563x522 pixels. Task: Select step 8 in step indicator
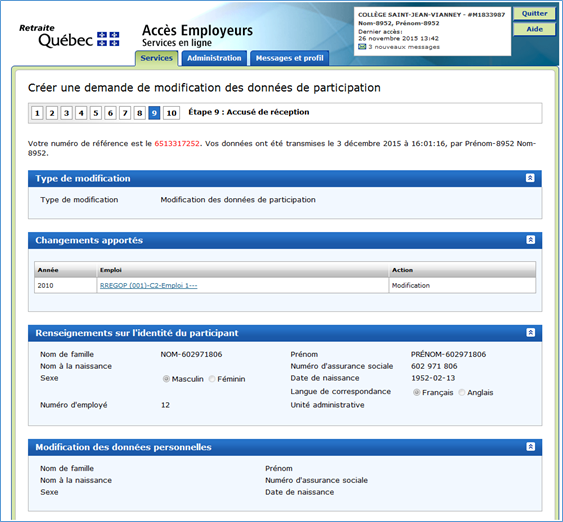coord(139,113)
